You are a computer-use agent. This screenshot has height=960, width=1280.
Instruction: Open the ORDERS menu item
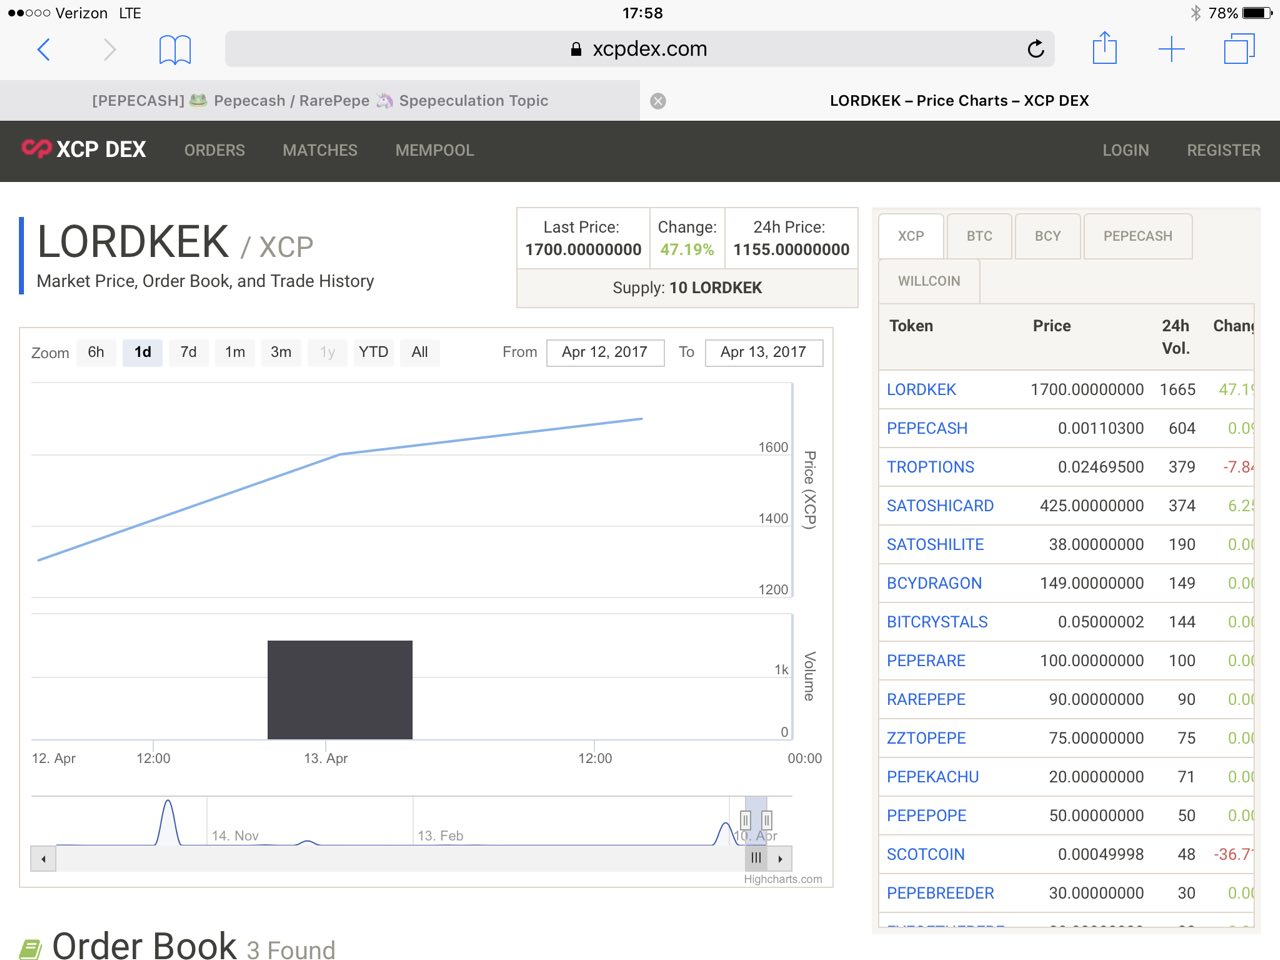click(214, 150)
